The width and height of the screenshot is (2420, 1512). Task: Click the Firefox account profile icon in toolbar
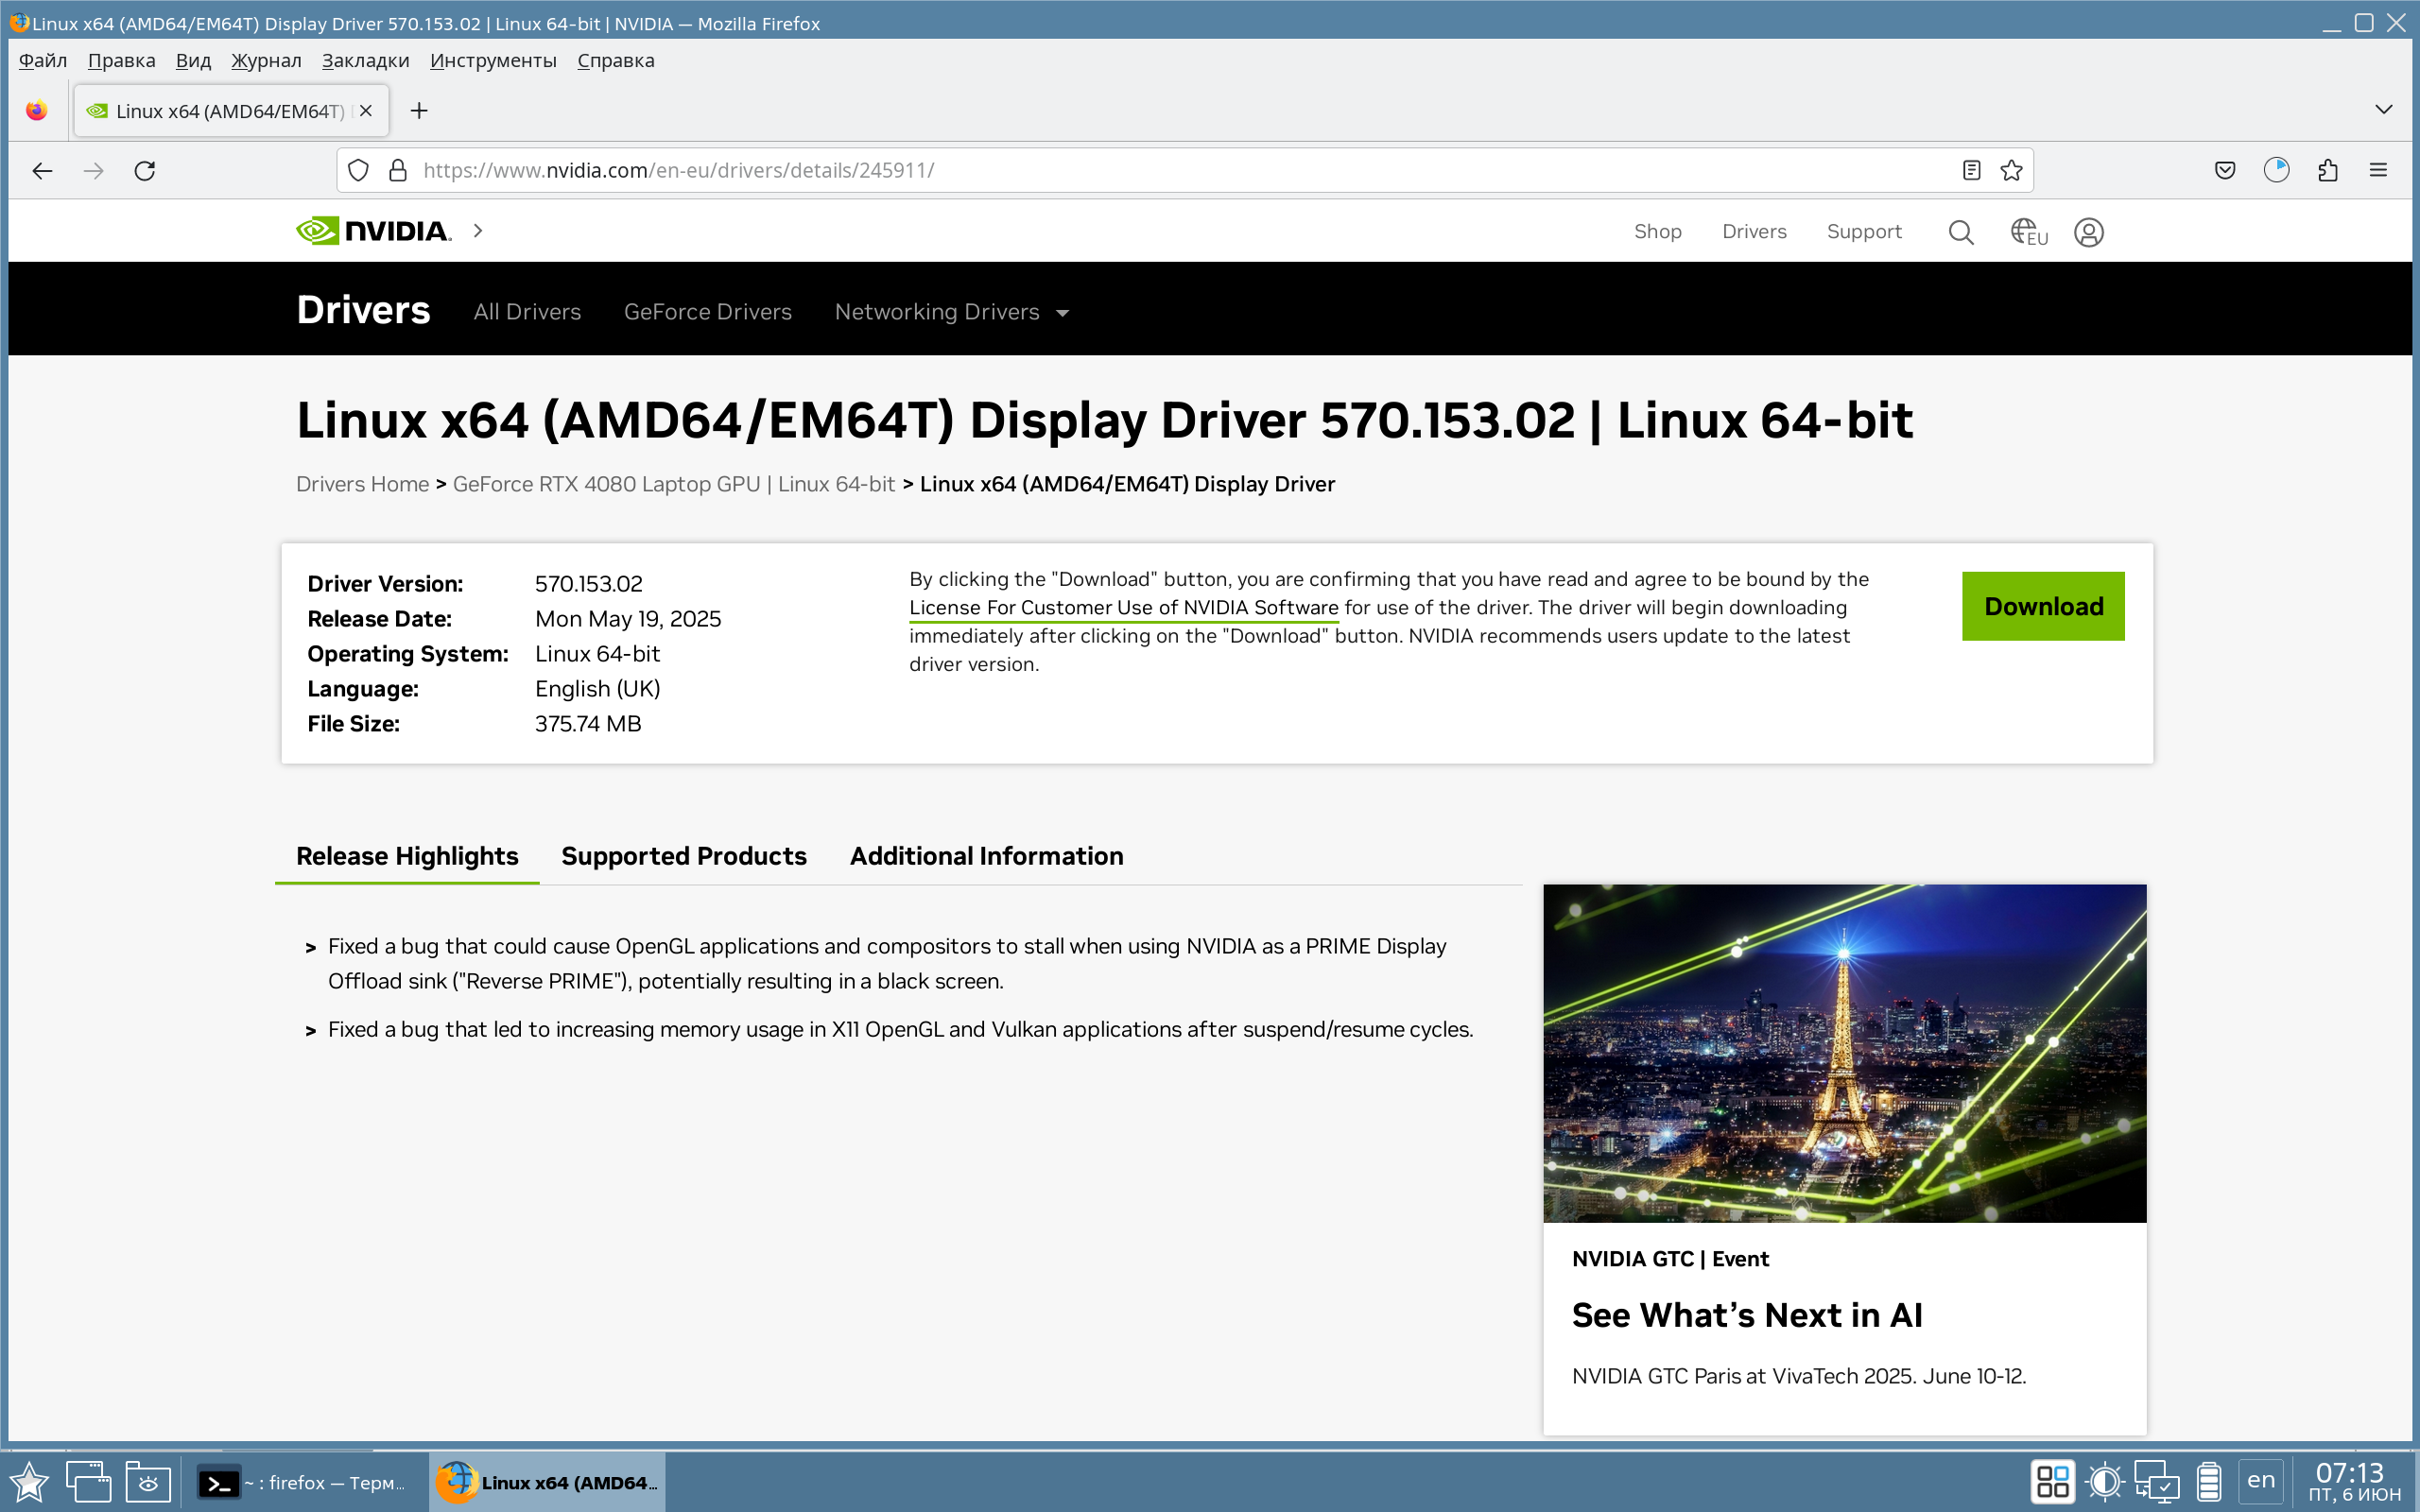click(2276, 170)
